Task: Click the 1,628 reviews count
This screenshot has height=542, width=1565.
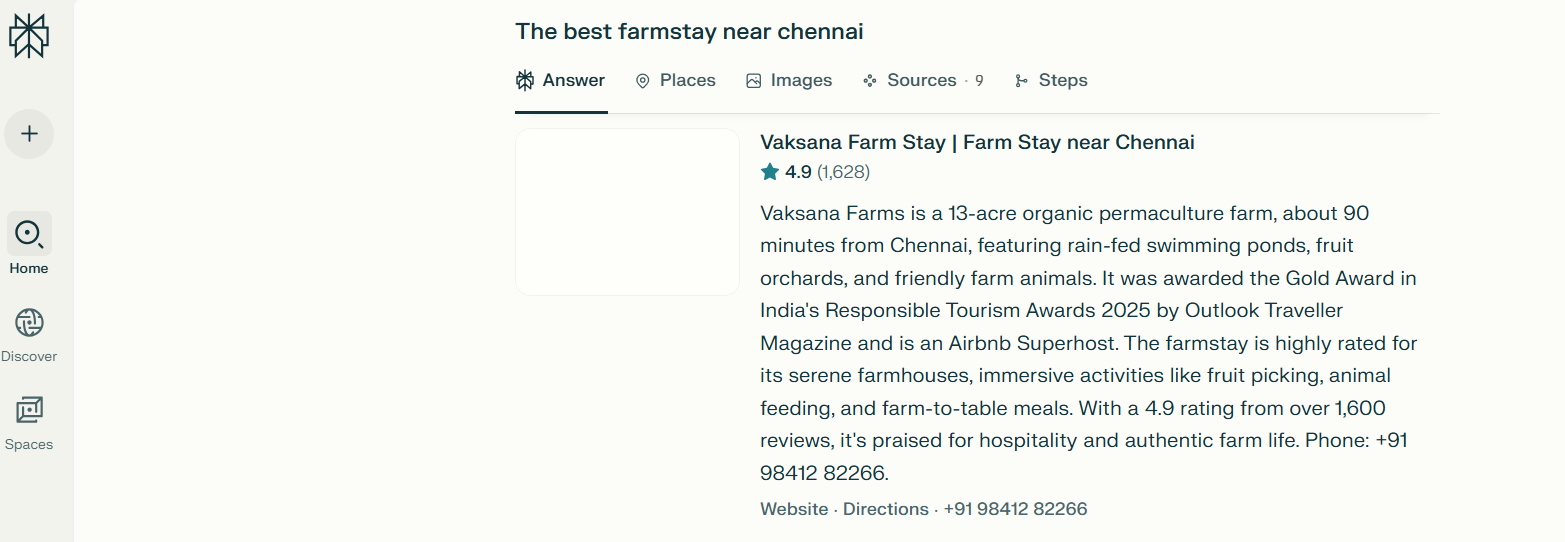Action: pyautogui.click(x=843, y=172)
